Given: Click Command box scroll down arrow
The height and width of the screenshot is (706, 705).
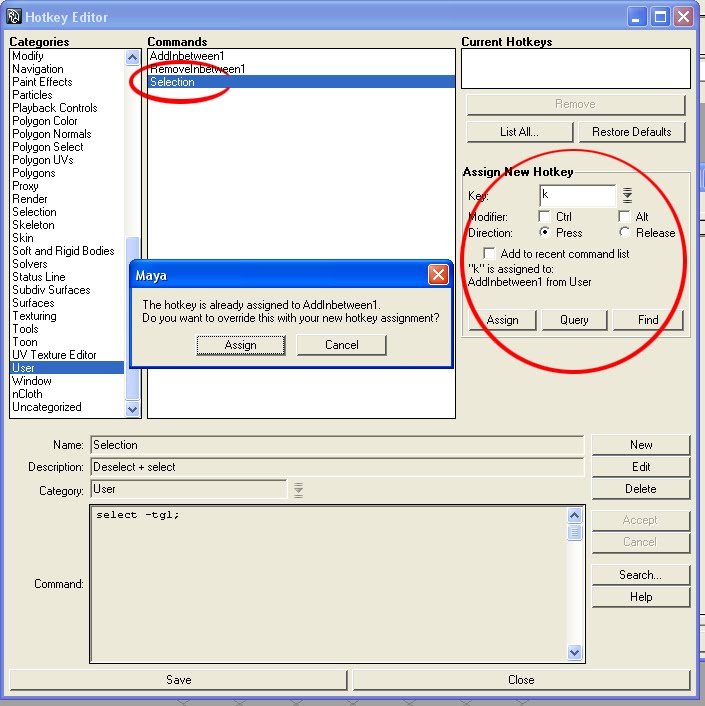Looking at the screenshot, I should pos(574,652).
